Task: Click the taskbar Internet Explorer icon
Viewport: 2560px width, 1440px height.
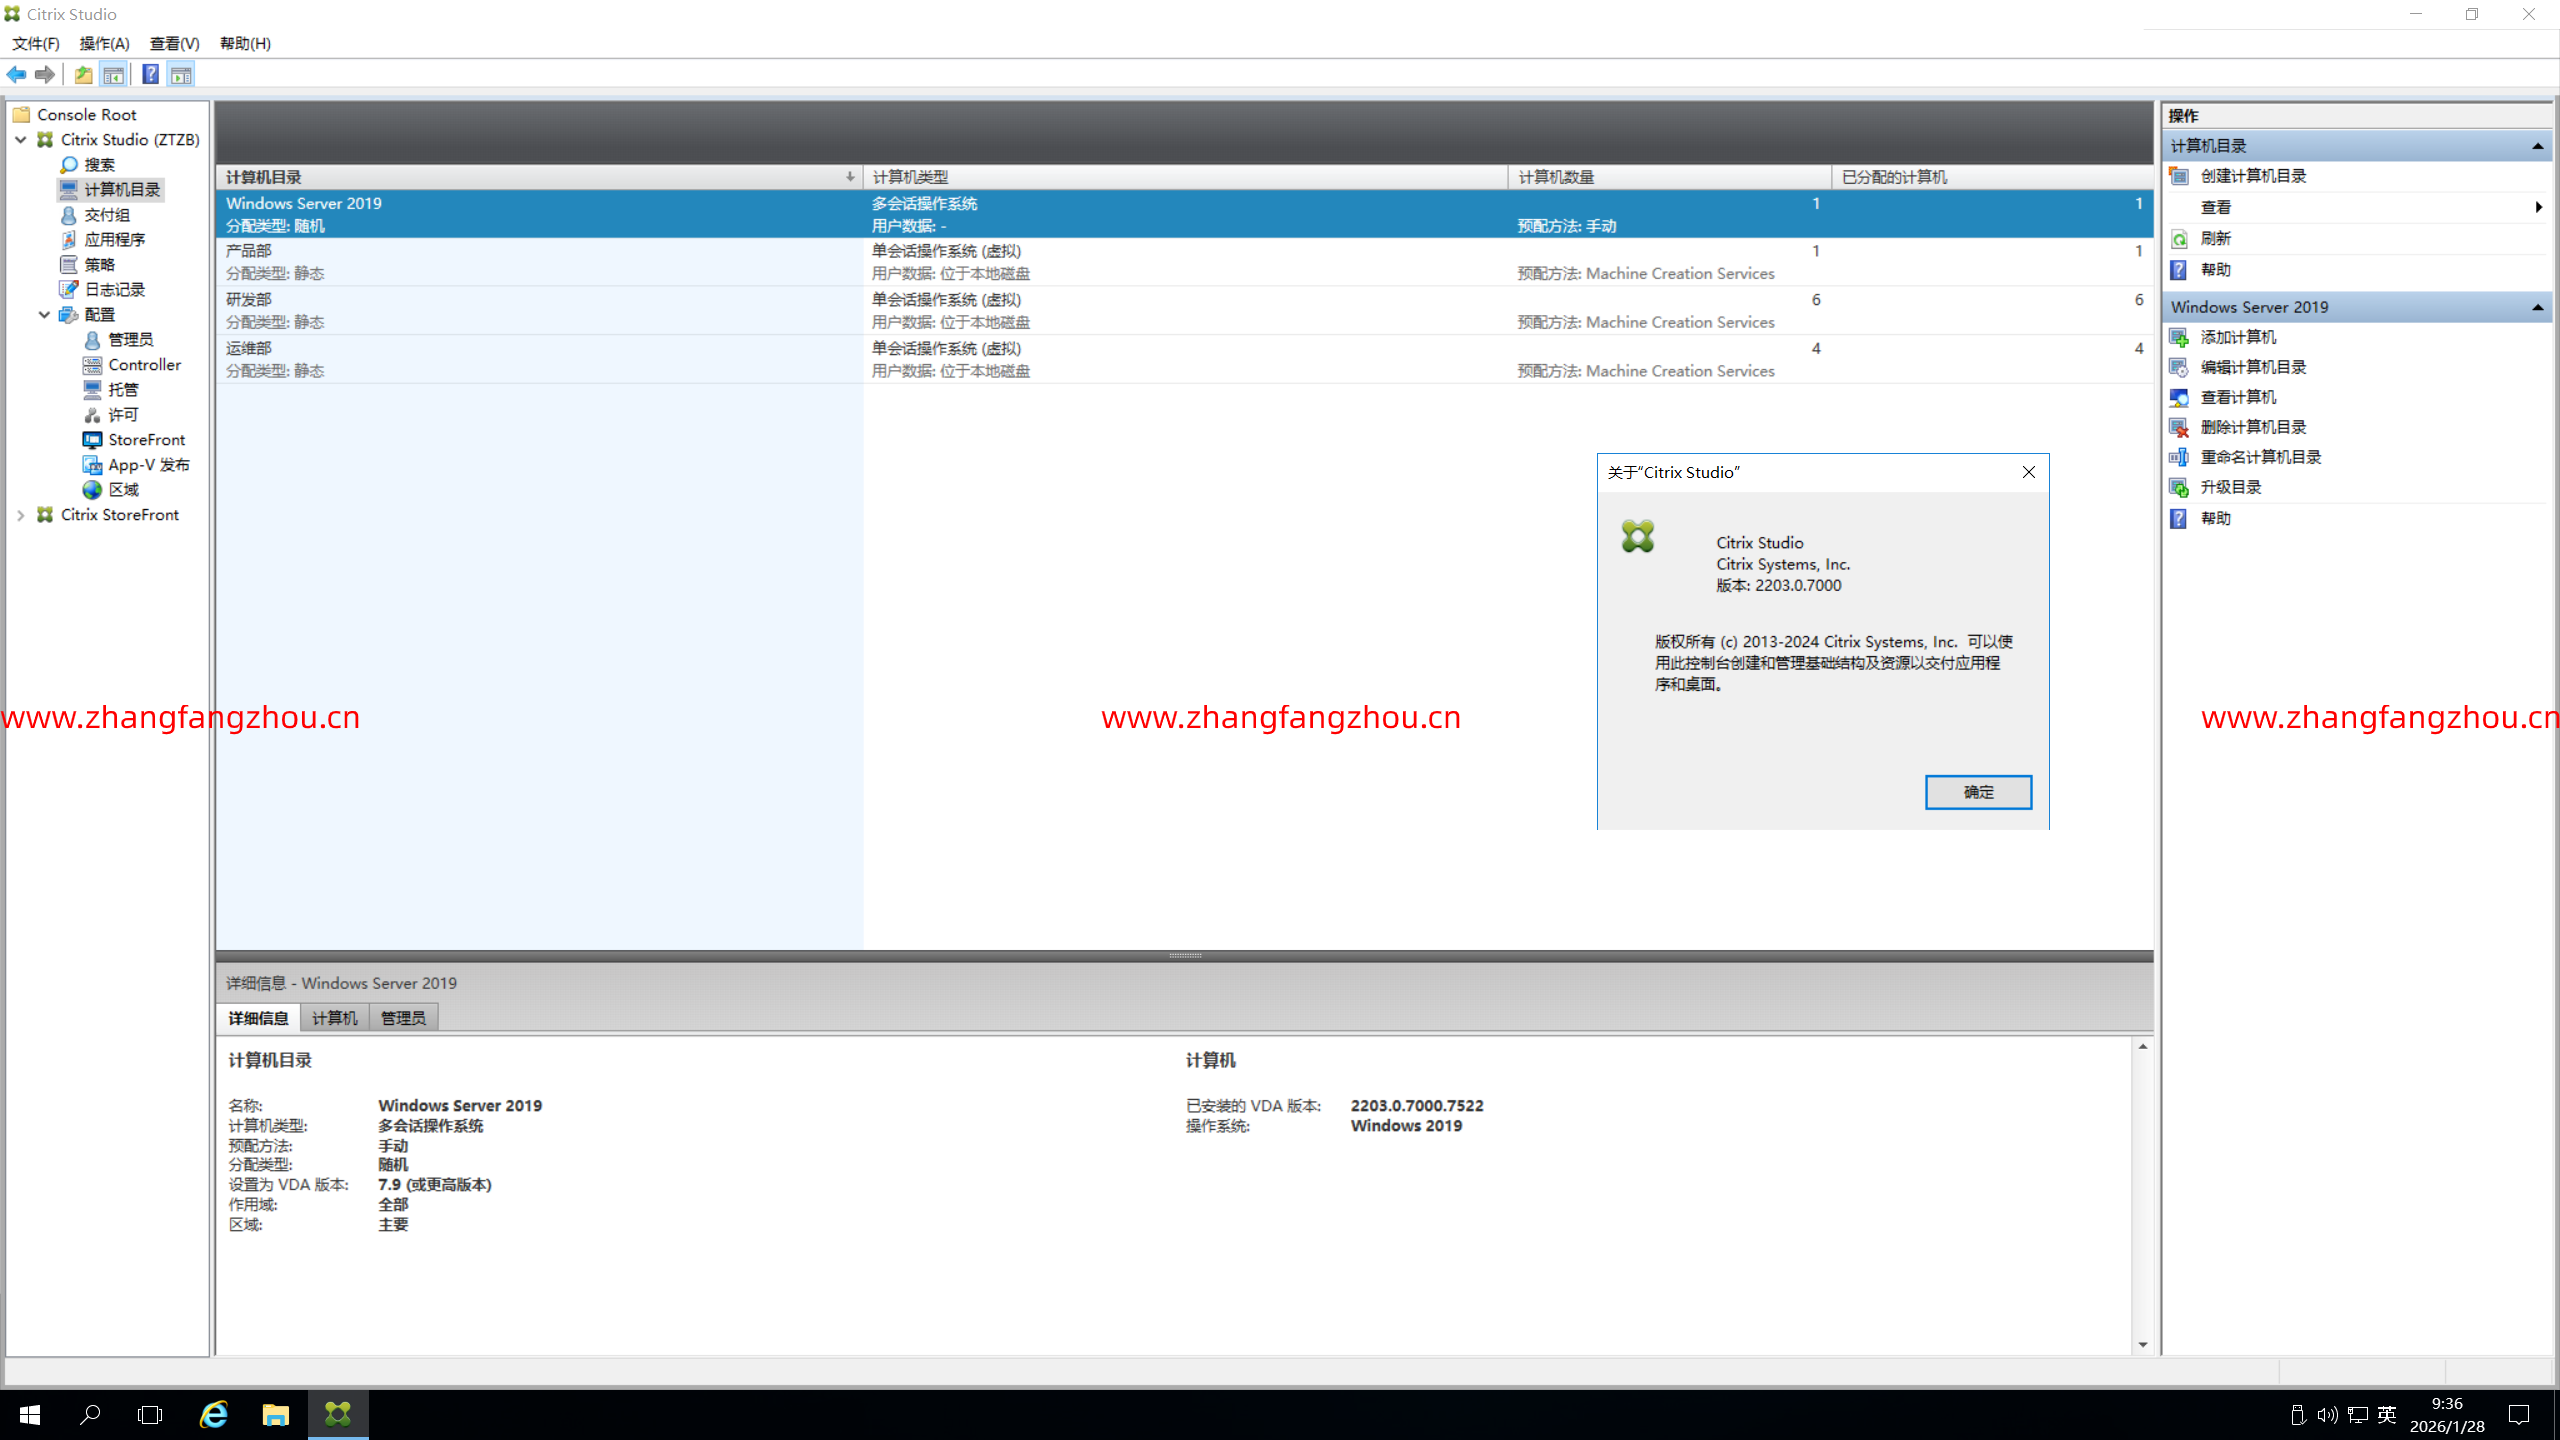Action: (214, 1415)
